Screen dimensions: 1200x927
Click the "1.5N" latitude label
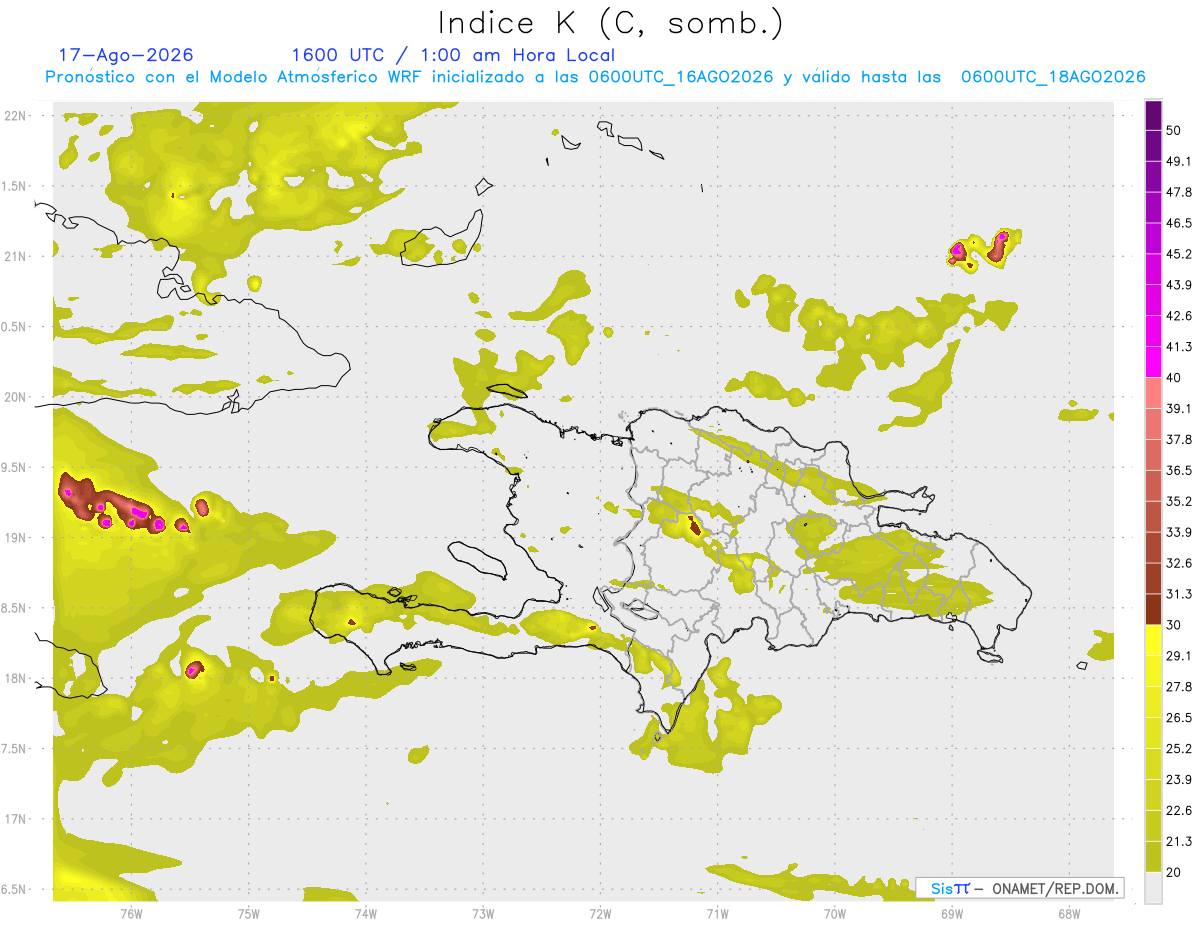coord(15,186)
